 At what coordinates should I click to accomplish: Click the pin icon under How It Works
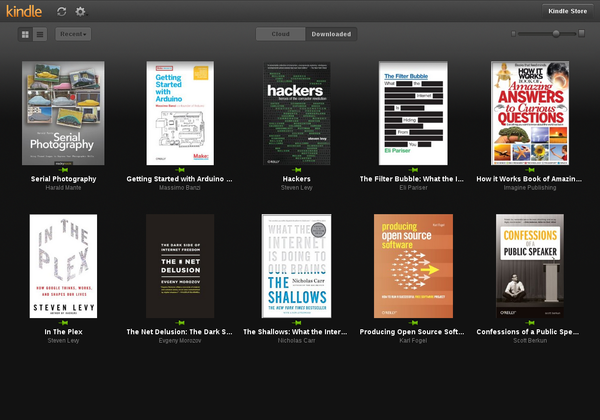530,170
